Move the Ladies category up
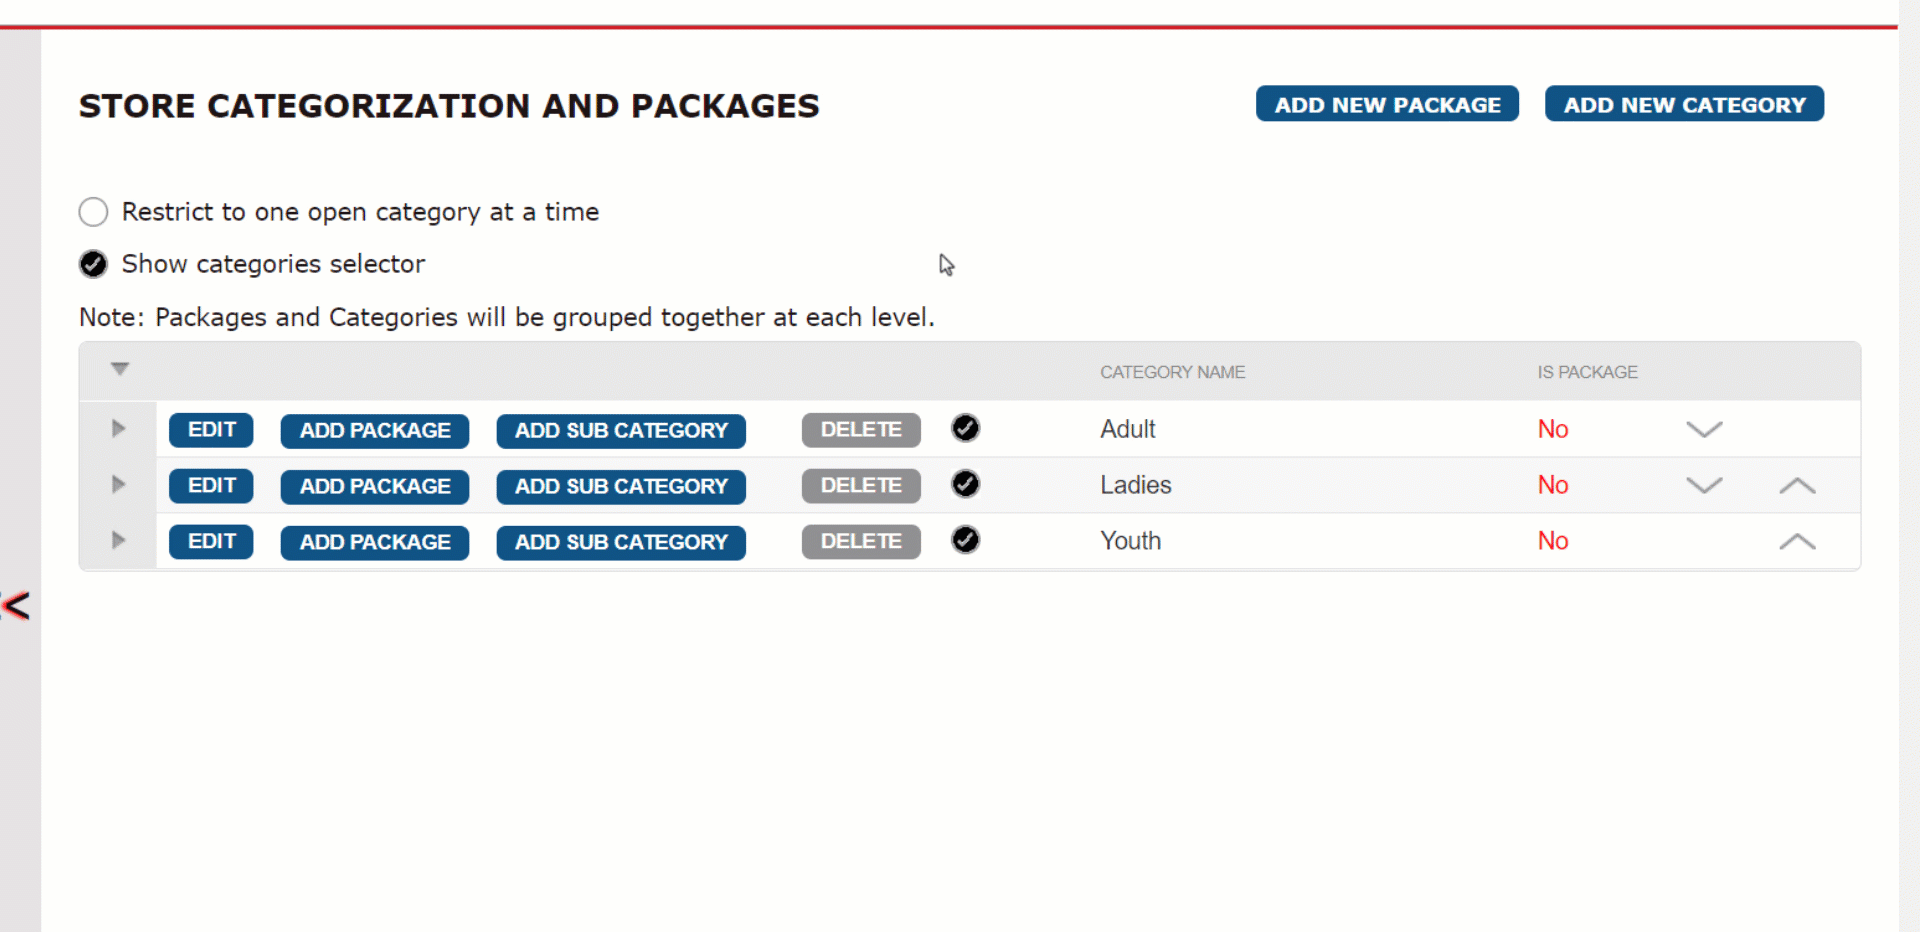1920x932 pixels. point(1797,485)
